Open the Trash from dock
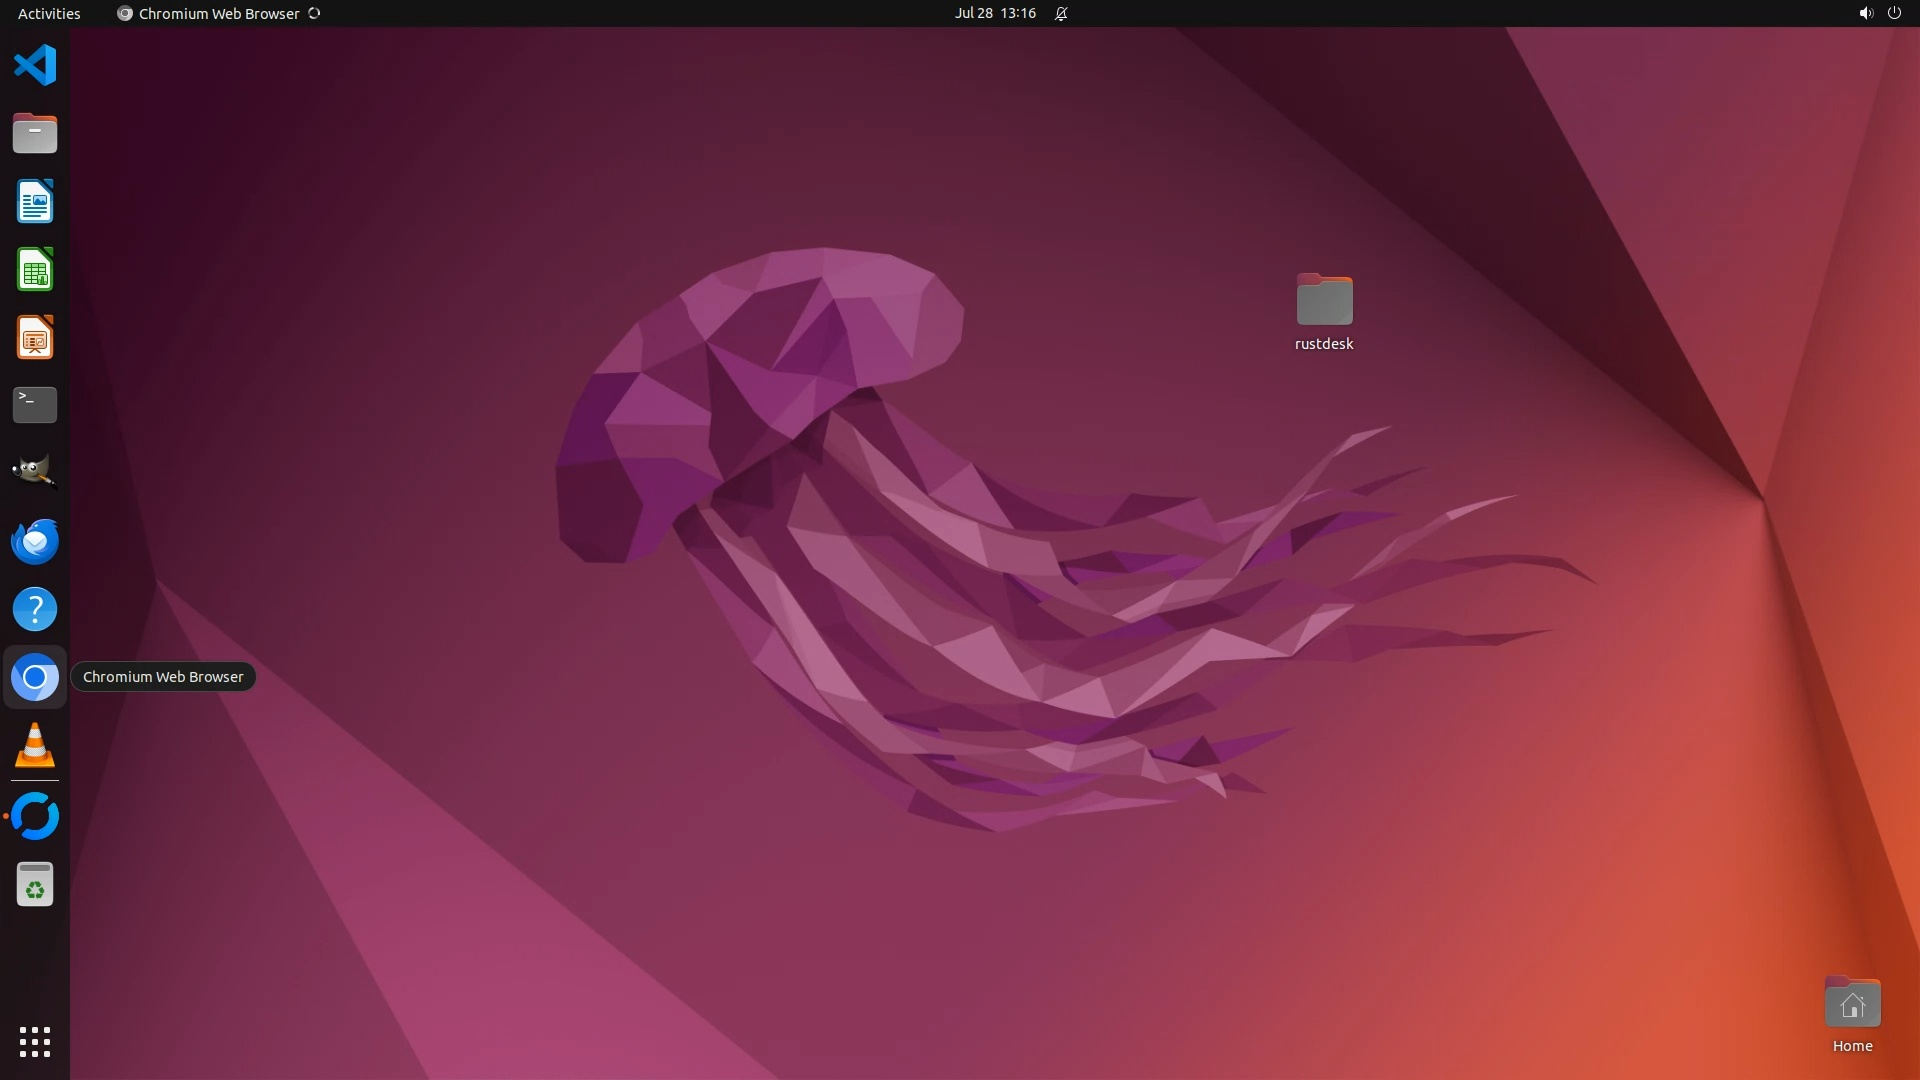 pyautogui.click(x=35, y=885)
